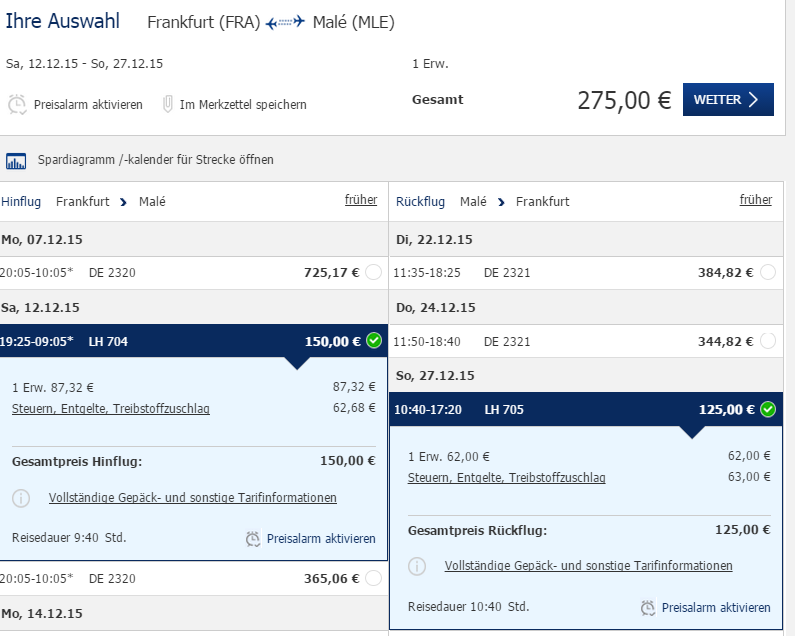
Task: Open Spardiagramm /-kalender für Strecke öffnen
Action: pos(156,160)
